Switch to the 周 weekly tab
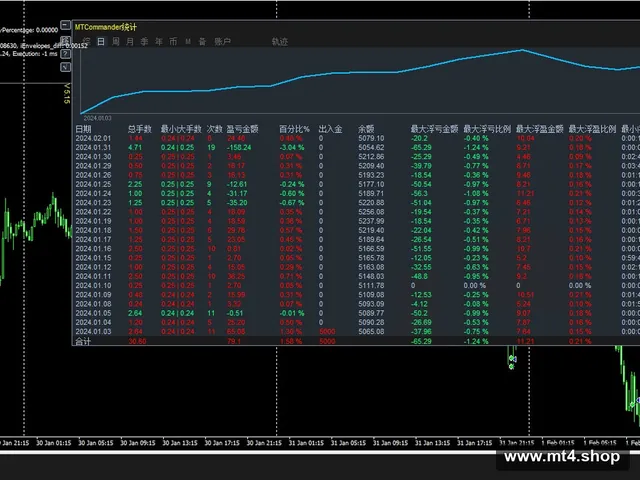 116,42
